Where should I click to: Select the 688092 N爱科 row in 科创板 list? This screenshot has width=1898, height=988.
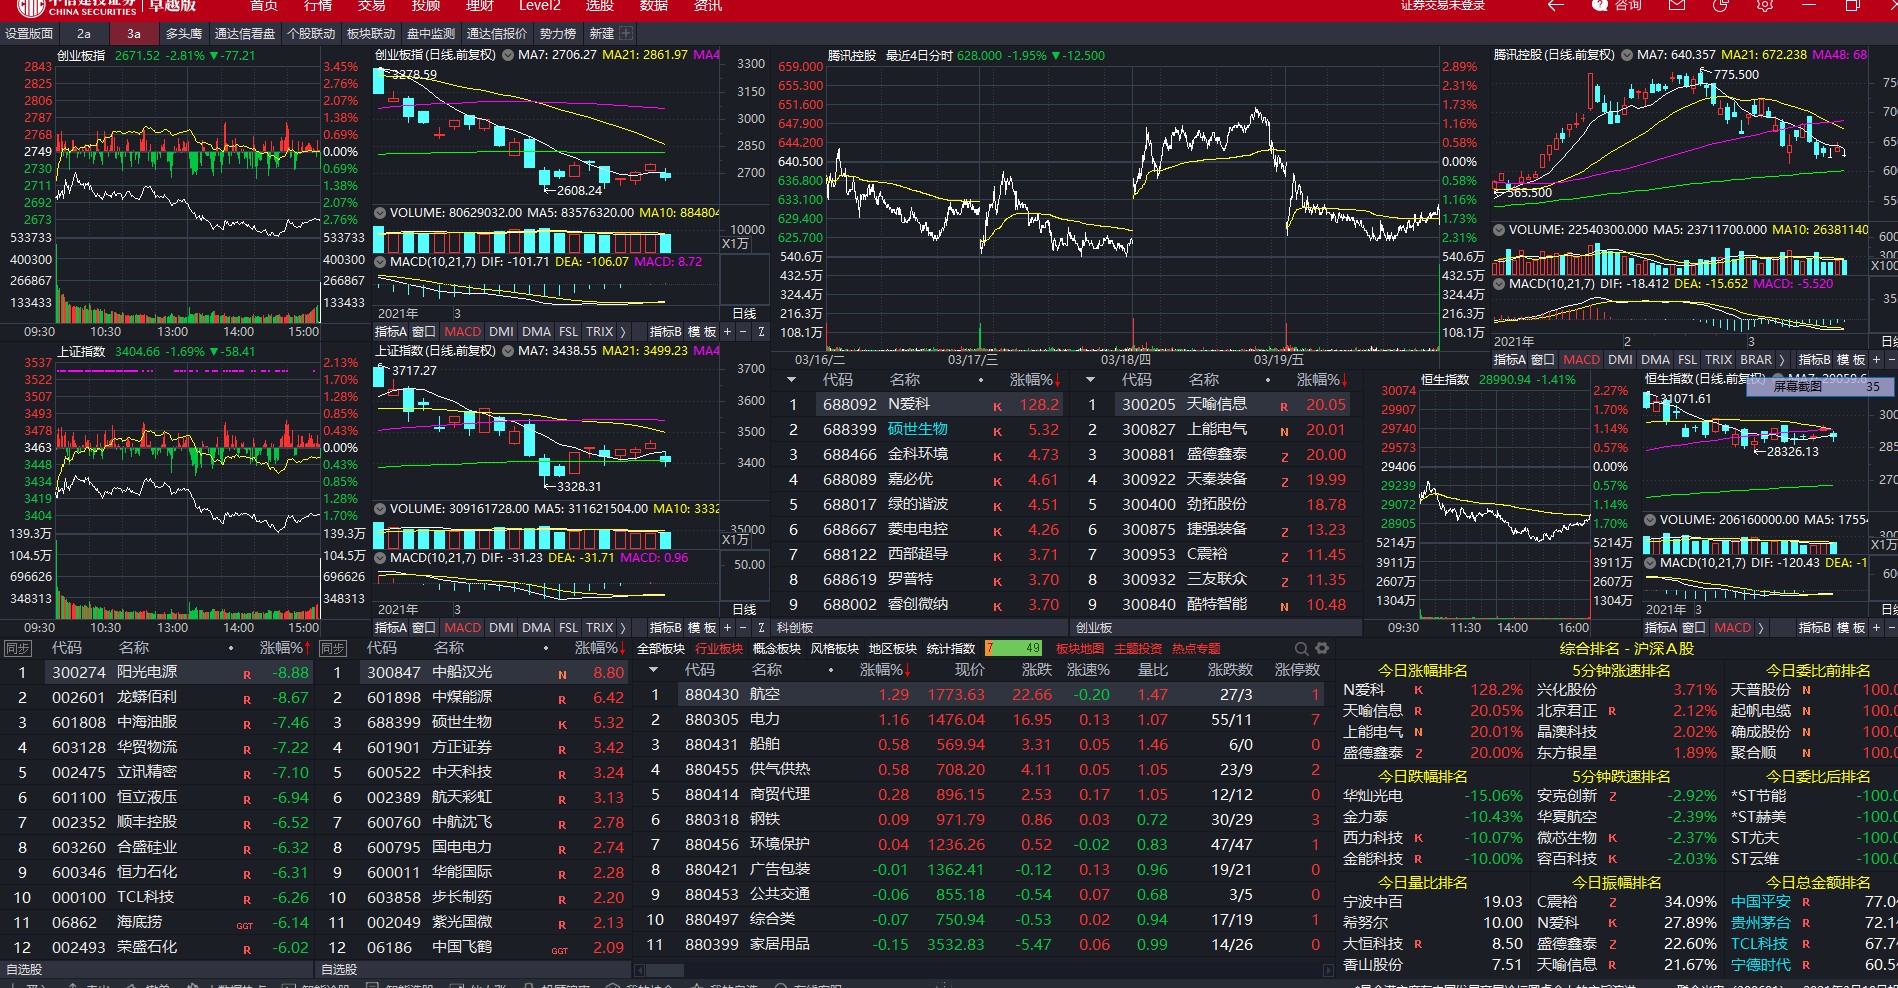click(921, 405)
